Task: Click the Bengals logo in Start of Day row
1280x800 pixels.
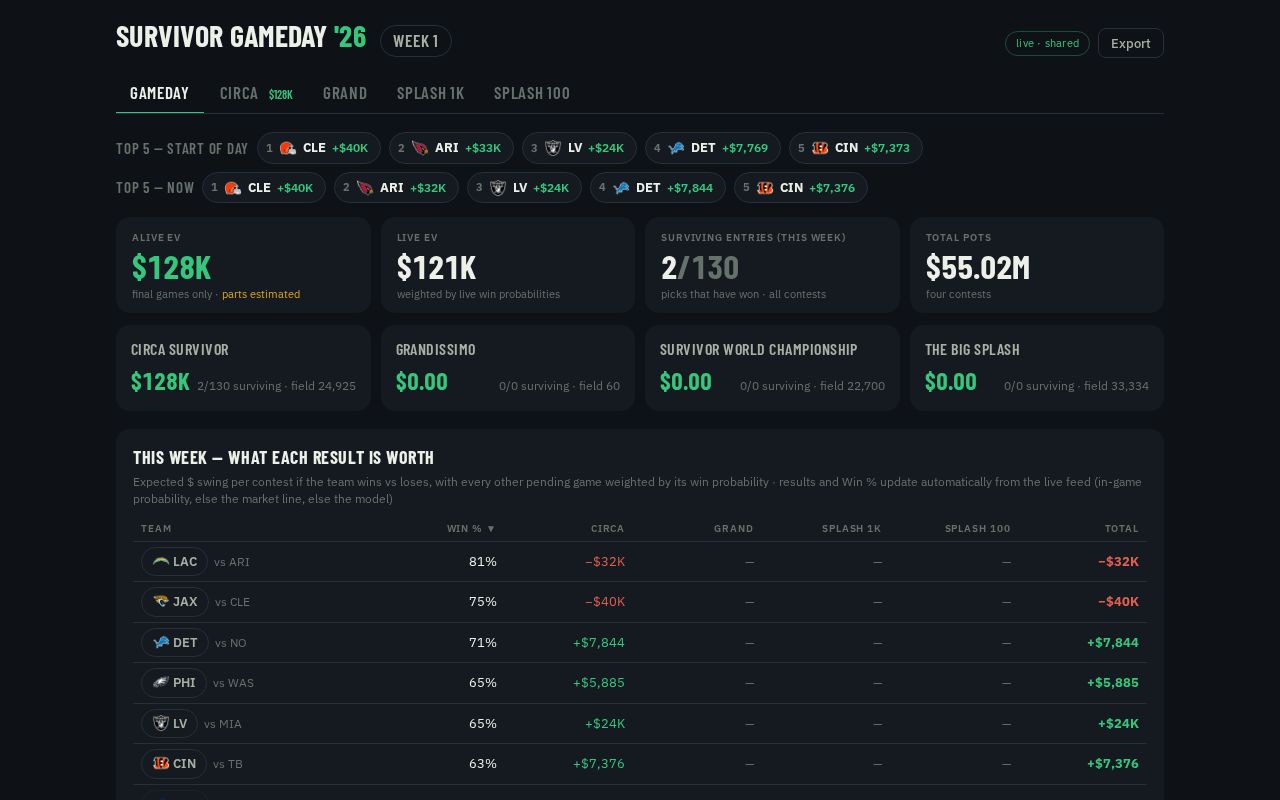Action: [820, 148]
